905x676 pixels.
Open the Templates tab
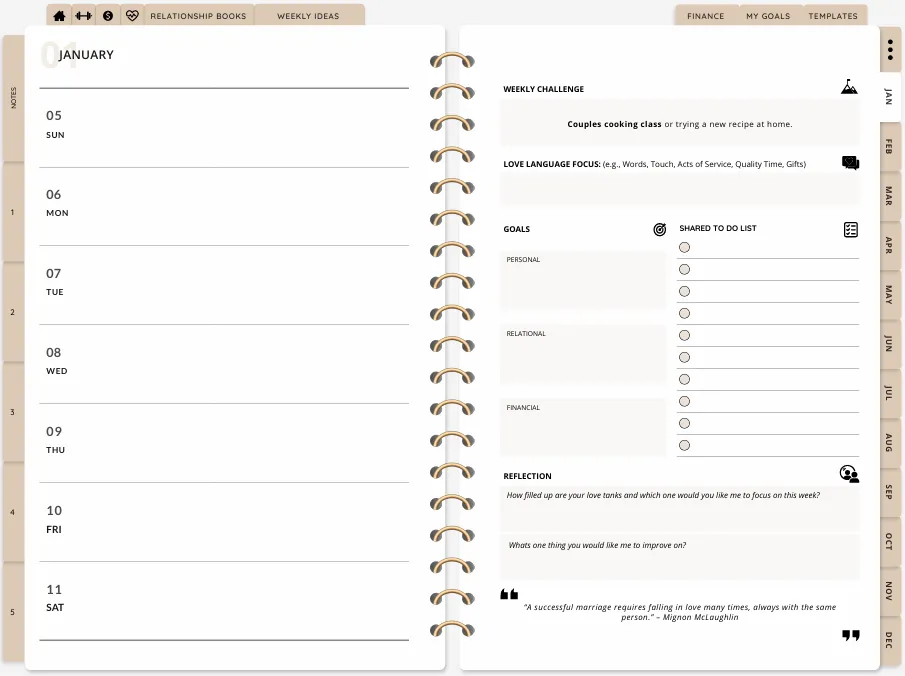tap(833, 16)
